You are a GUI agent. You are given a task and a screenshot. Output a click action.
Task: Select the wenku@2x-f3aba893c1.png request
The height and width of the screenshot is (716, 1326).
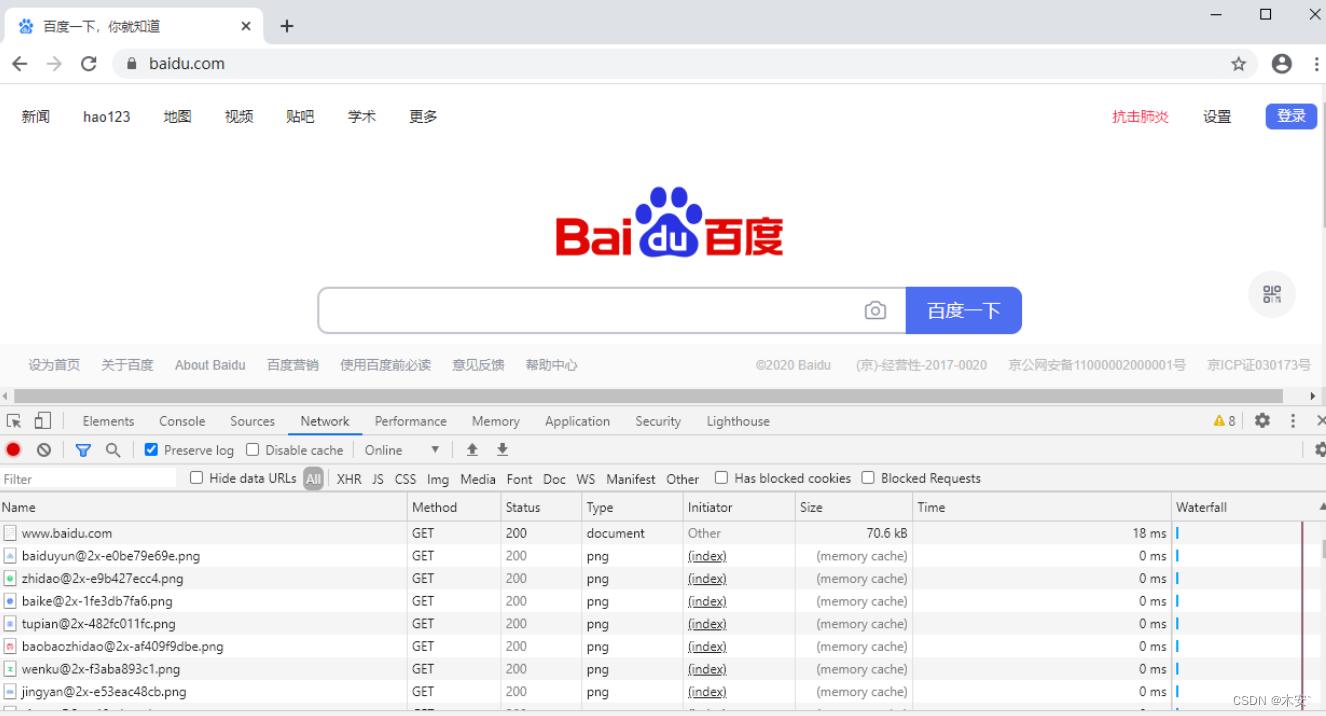click(101, 669)
